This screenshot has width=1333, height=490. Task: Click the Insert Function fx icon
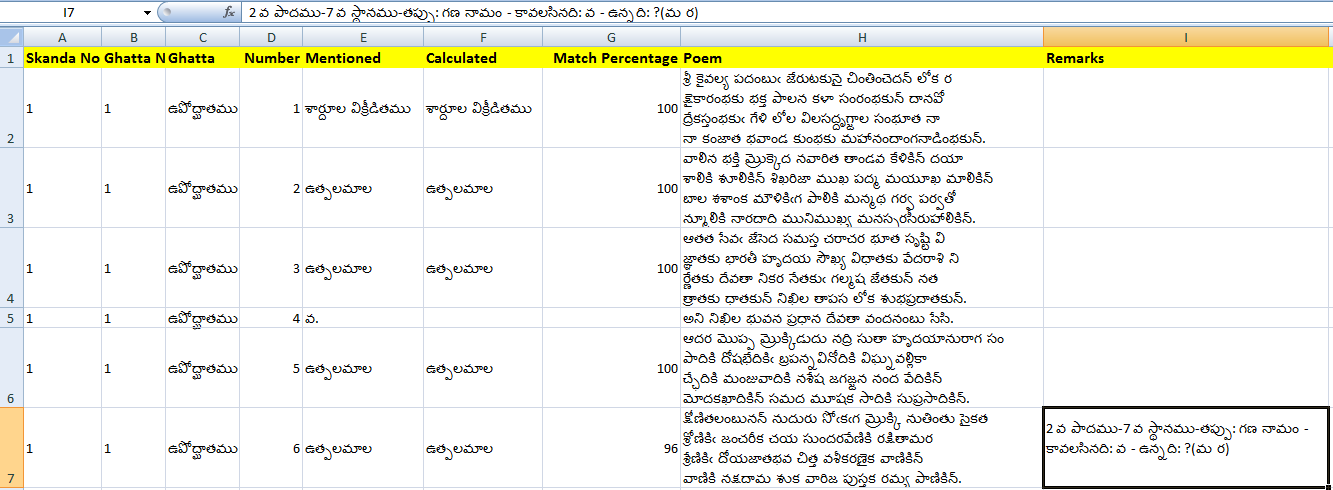tap(229, 13)
